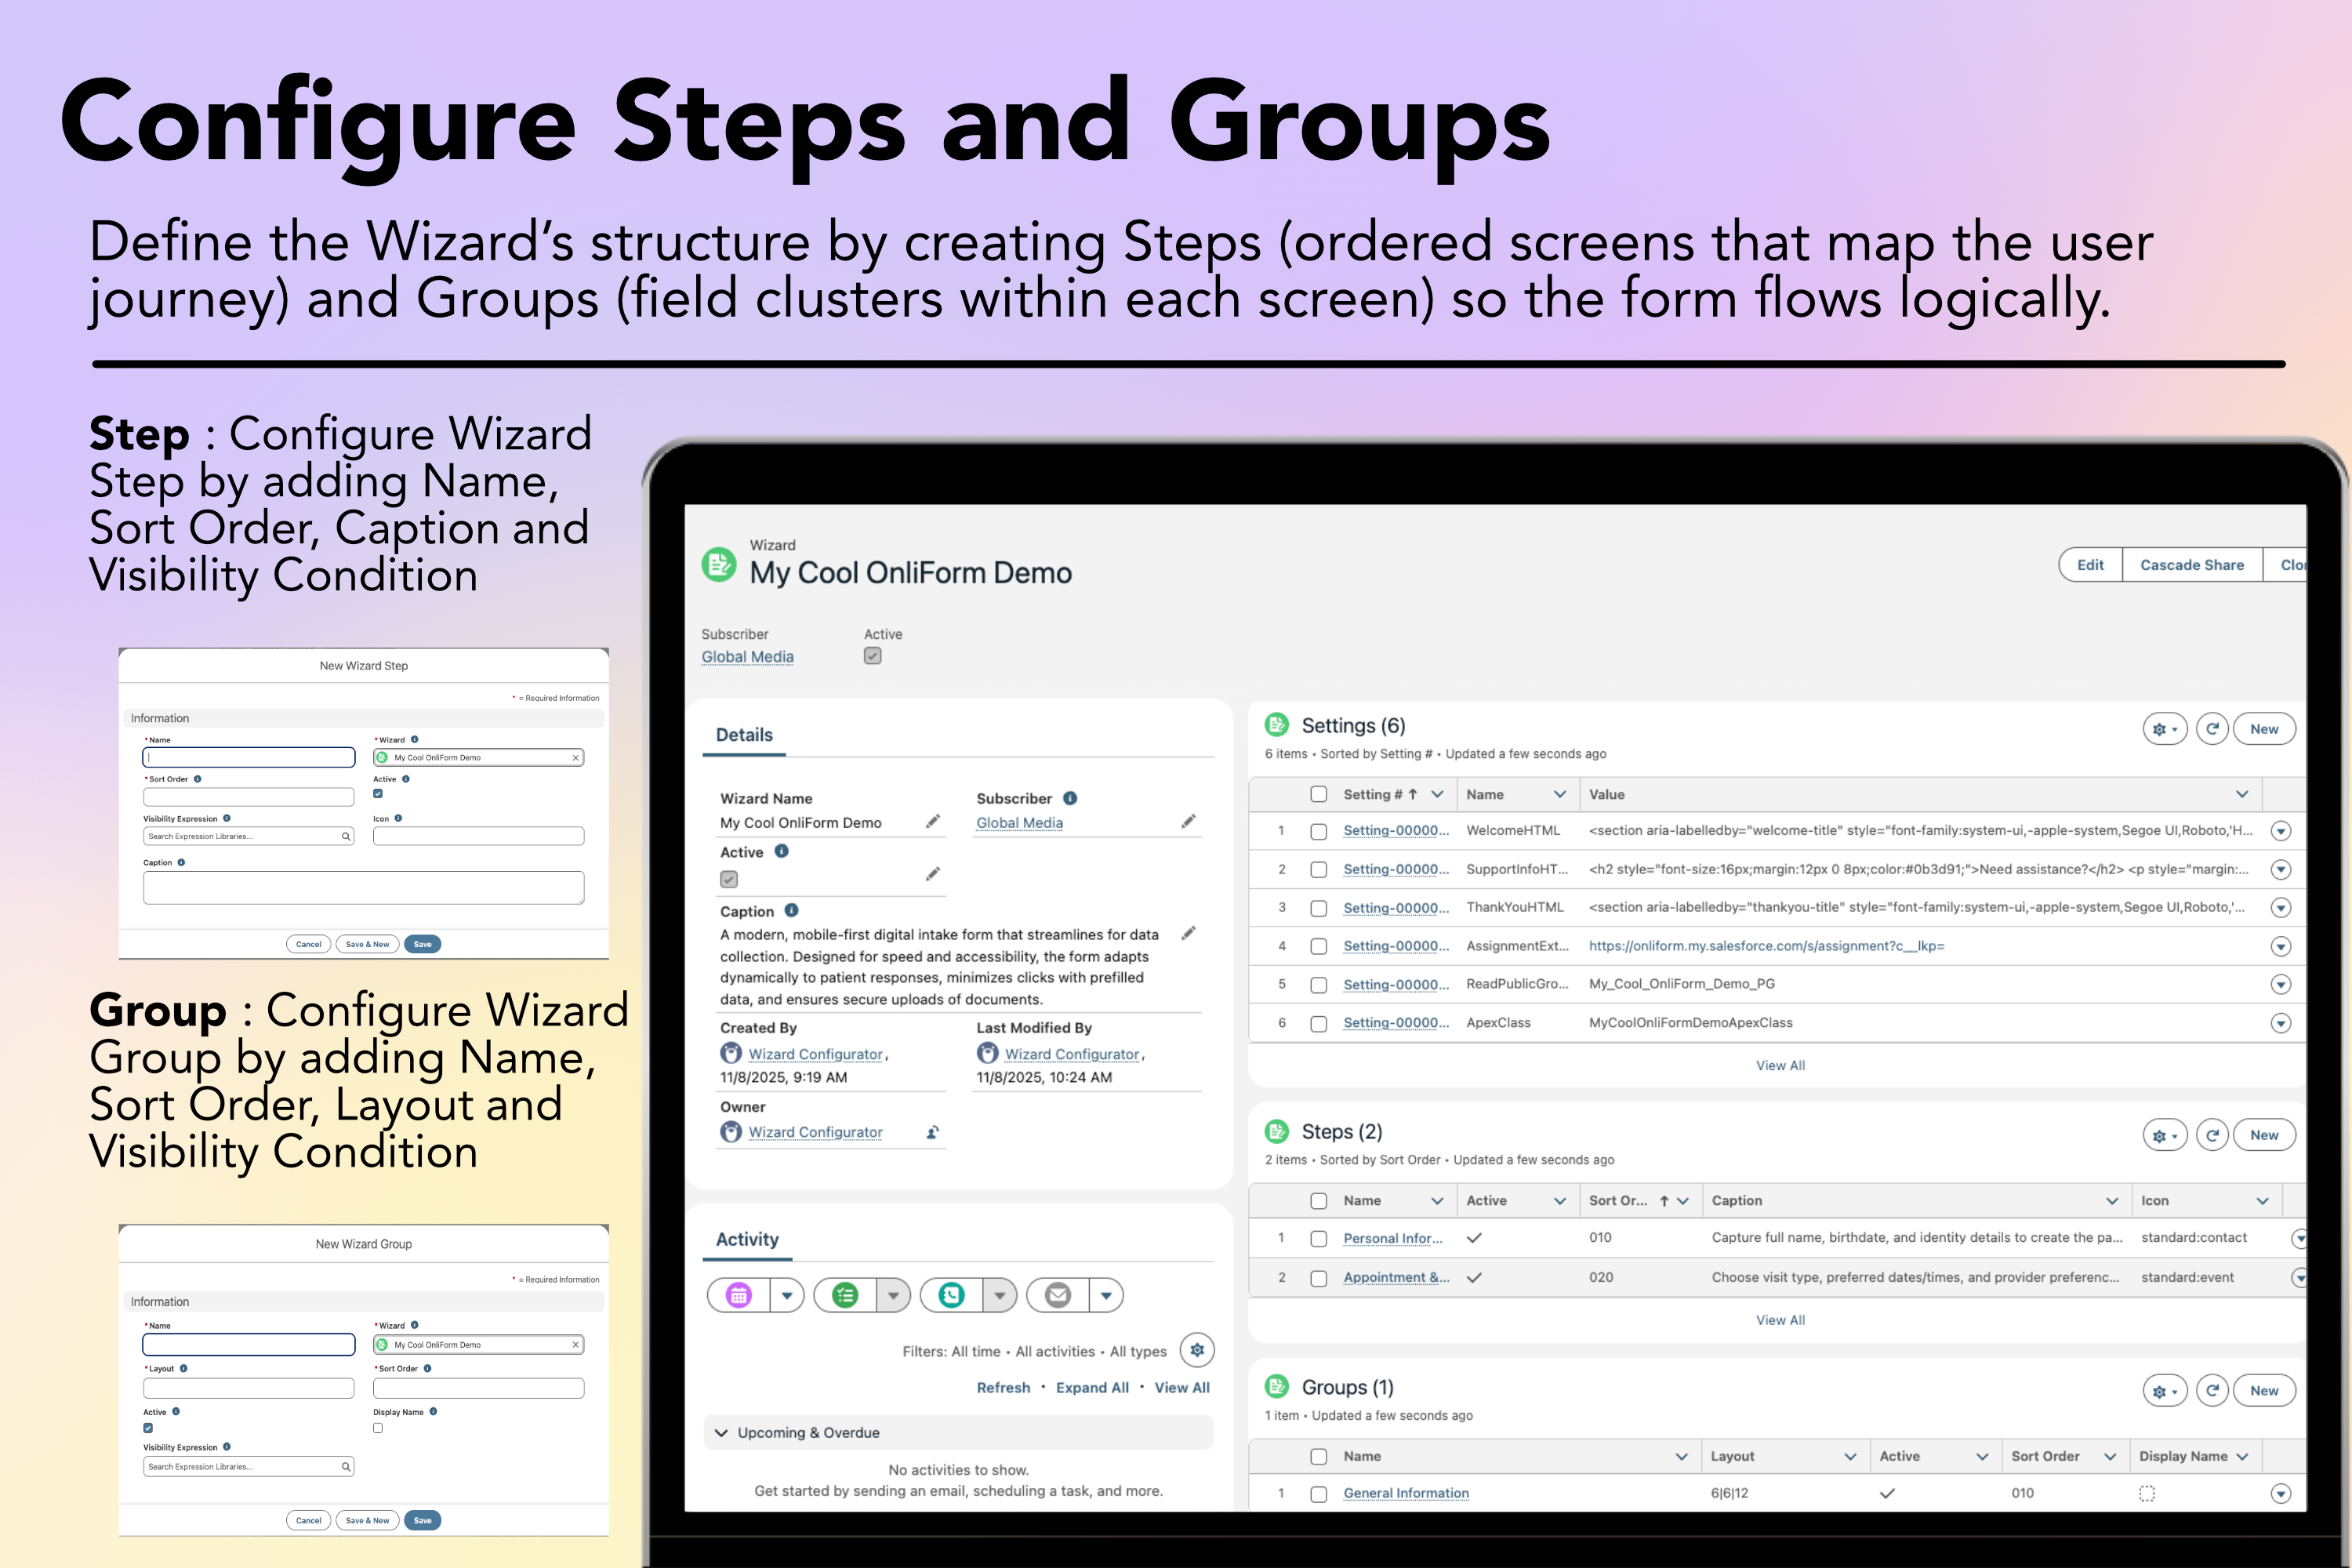
Task: Click Expand All in Activity
Action: 1092,1387
